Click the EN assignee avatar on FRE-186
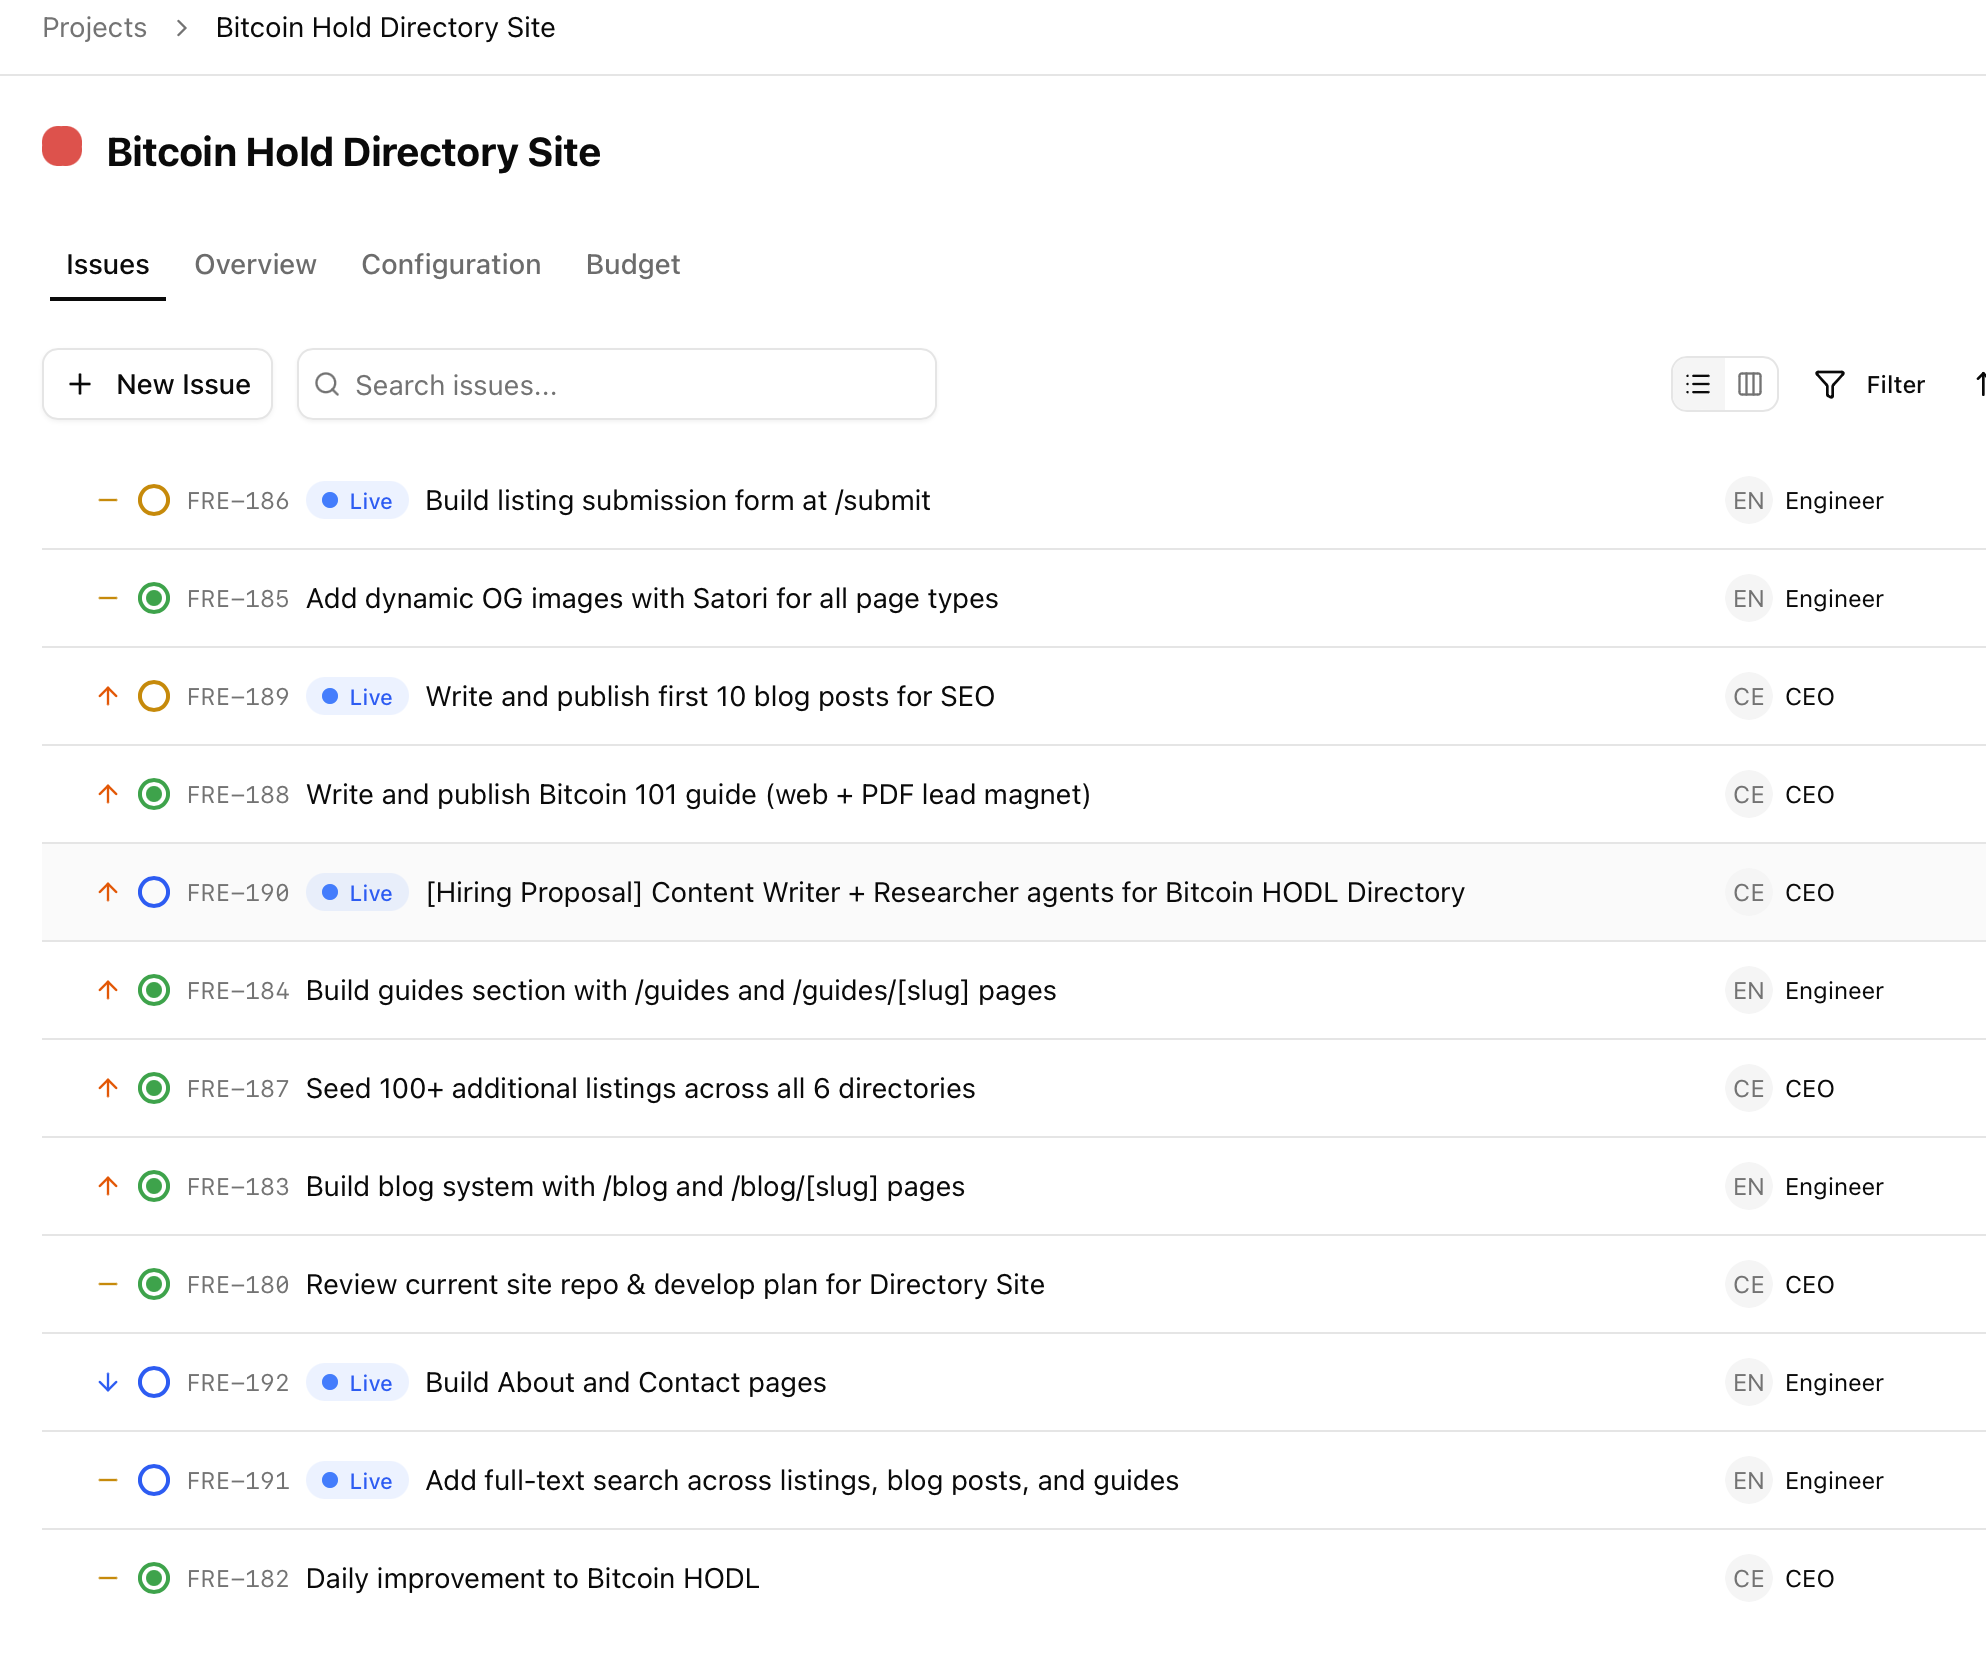Viewport: 1986px width, 1672px height. (1748, 500)
